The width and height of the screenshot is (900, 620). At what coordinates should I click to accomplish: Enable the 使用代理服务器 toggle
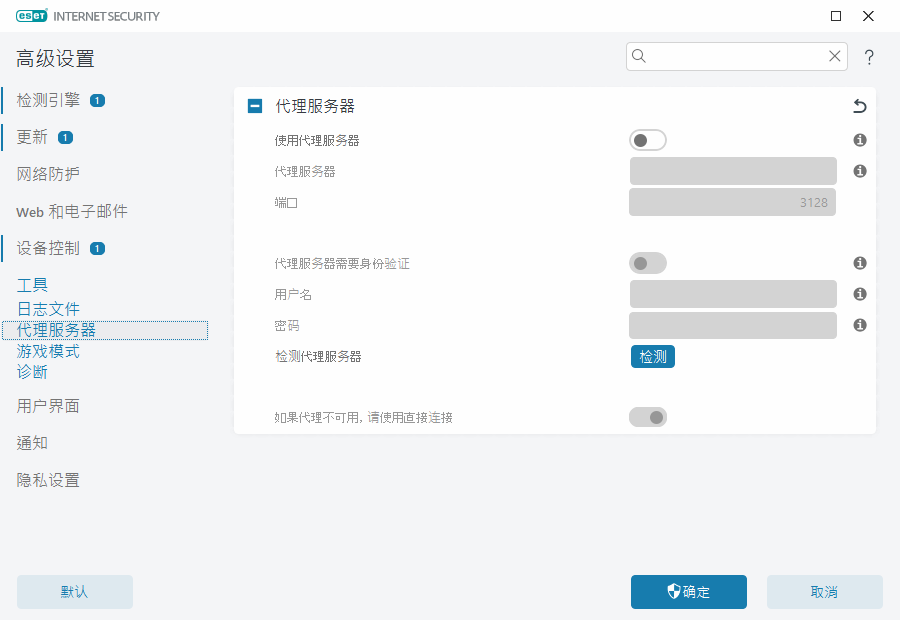point(648,140)
